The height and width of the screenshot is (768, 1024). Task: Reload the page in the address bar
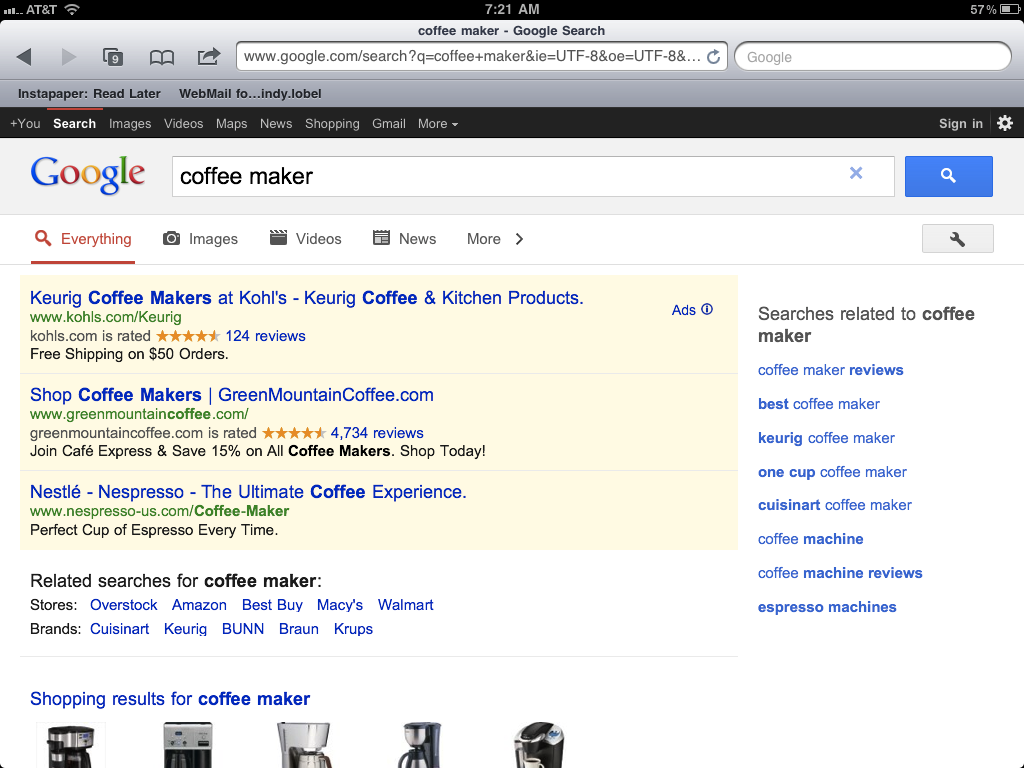[712, 57]
